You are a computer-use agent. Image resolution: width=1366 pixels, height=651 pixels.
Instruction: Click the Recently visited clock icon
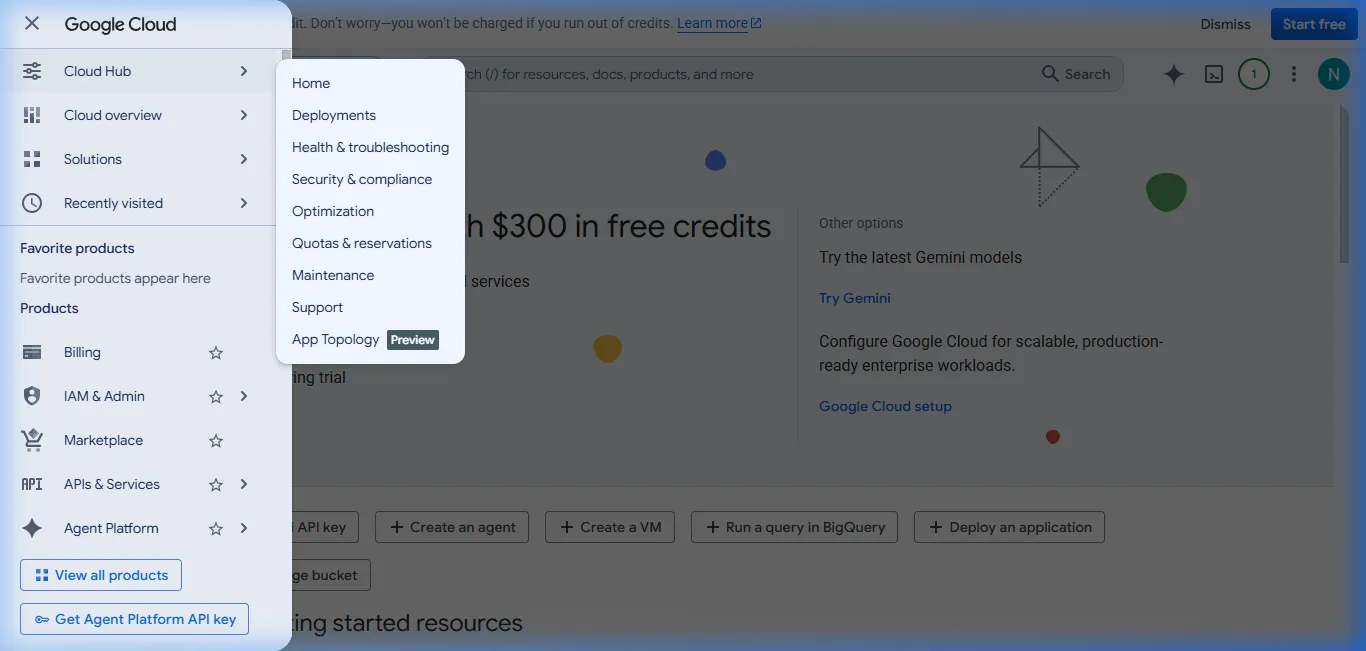(x=32, y=203)
